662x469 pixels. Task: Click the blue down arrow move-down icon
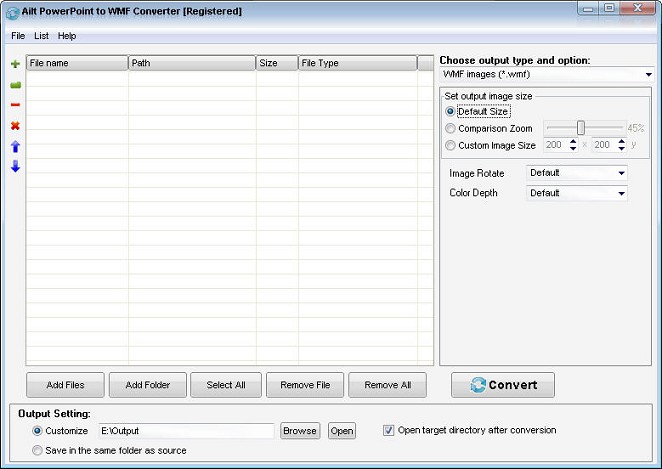[x=15, y=166]
